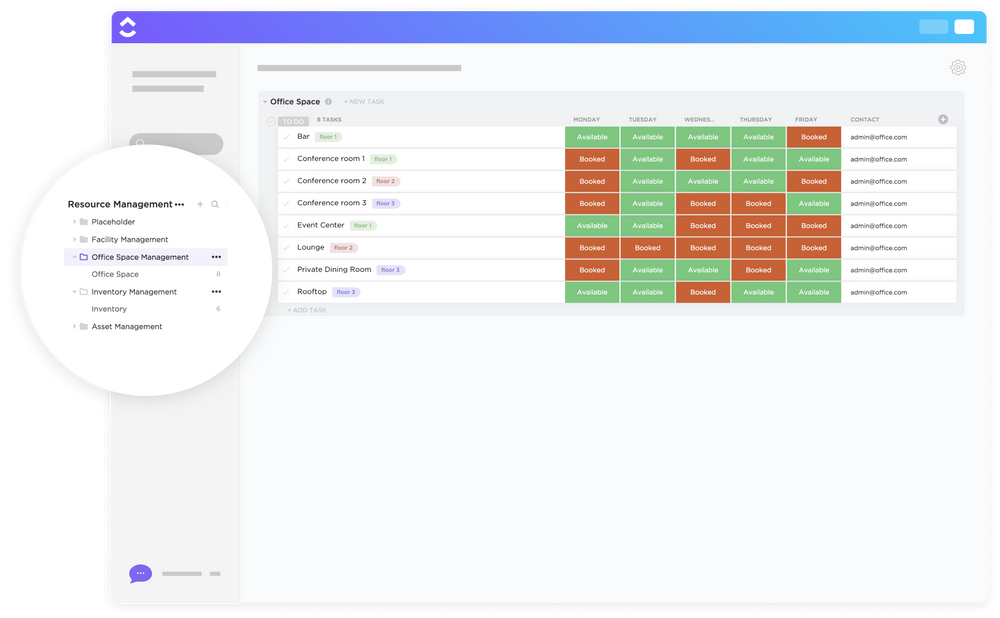Screen dimensions: 1000x618
Task: Select the Booked status cell for Lounge on Monday
Action: [592, 247]
